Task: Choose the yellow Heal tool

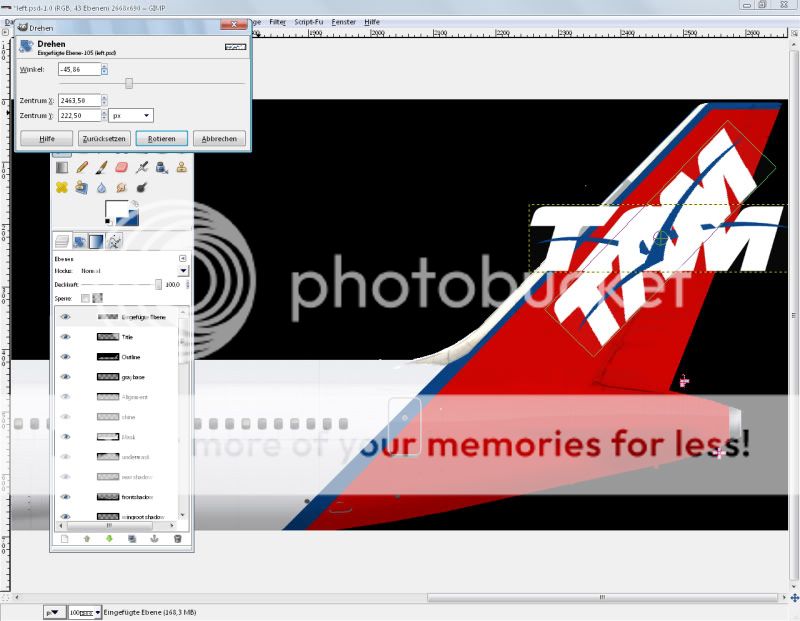Action: coord(62,187)
